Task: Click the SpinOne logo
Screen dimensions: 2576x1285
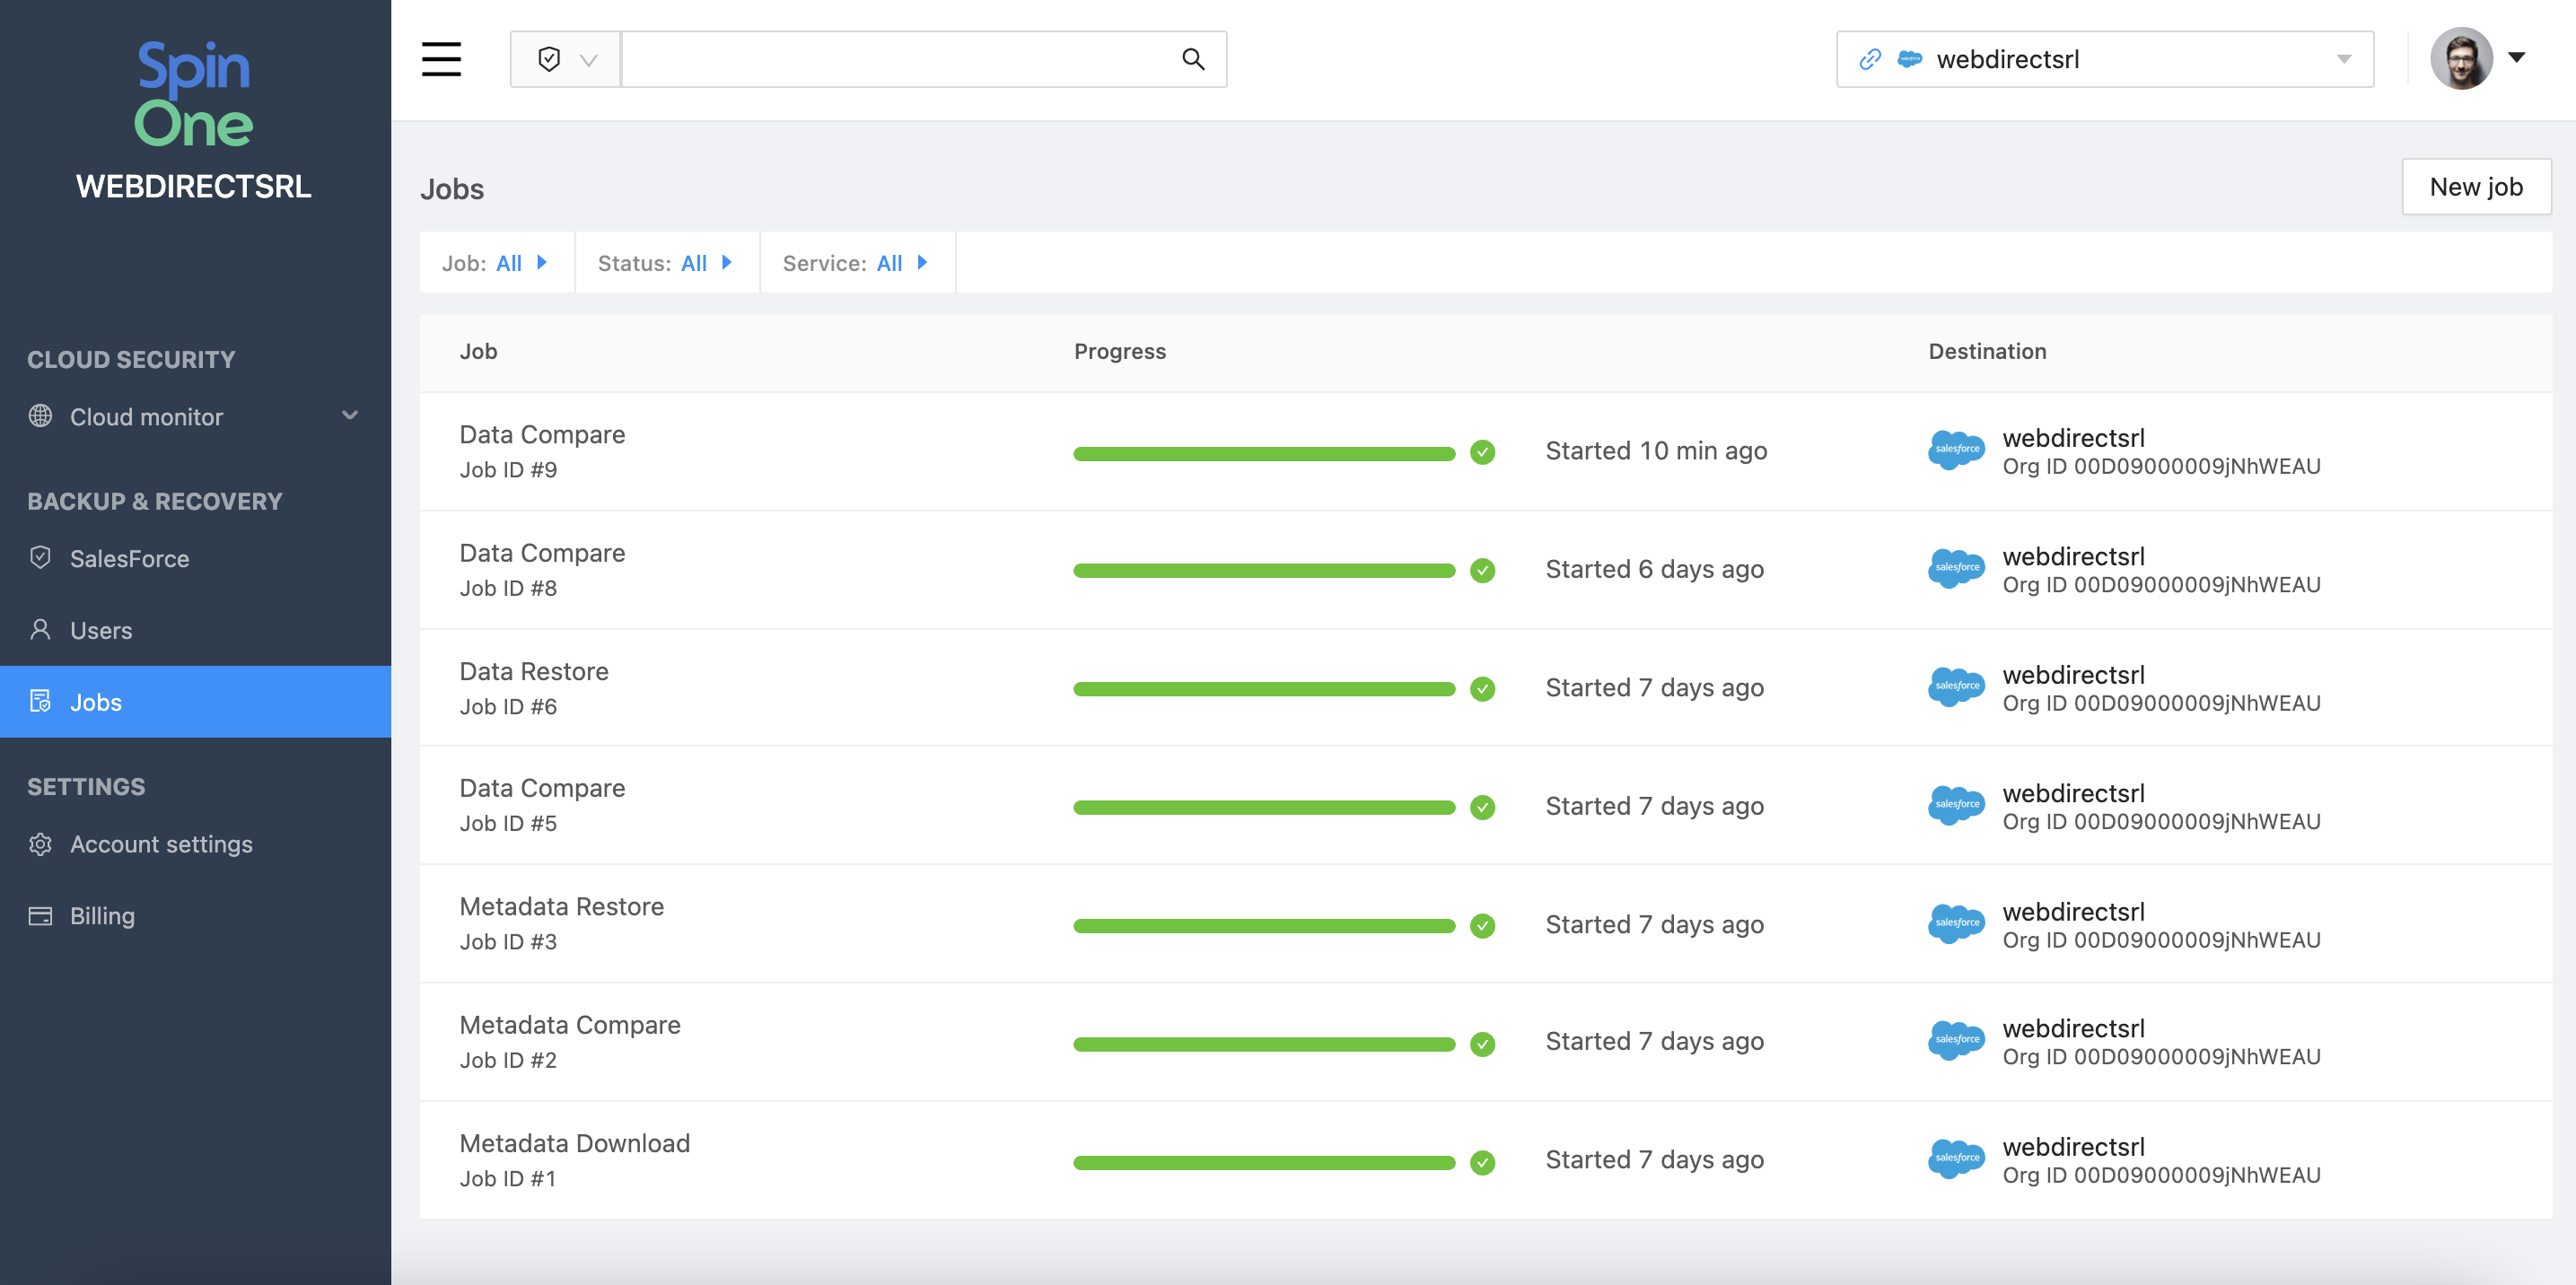Action: tap(193, 95)
